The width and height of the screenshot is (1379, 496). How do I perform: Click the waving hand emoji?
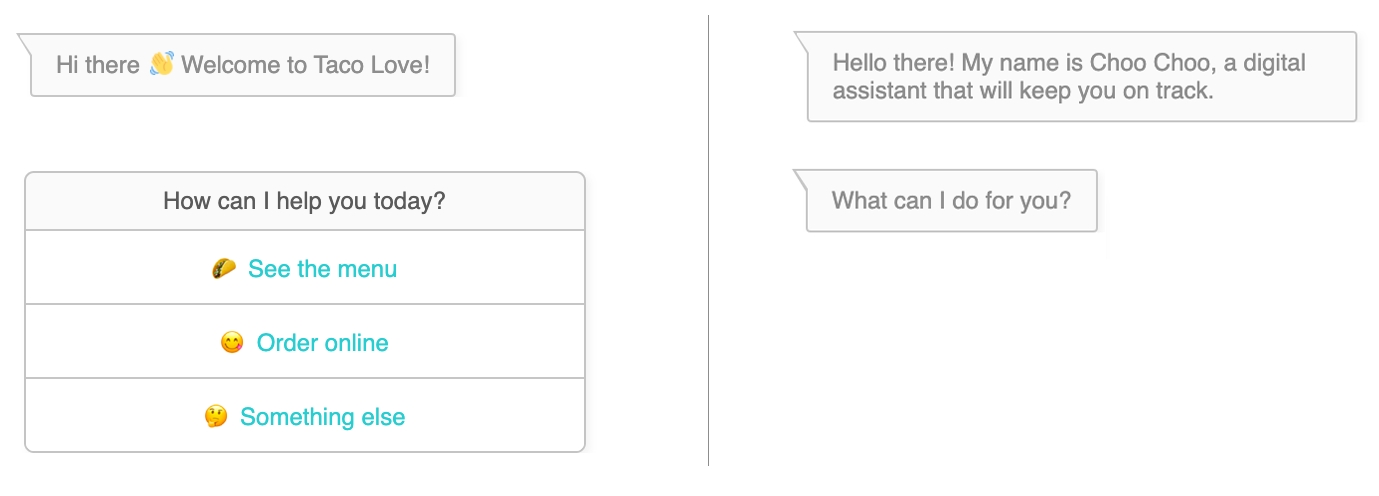(x=161, y=65)
